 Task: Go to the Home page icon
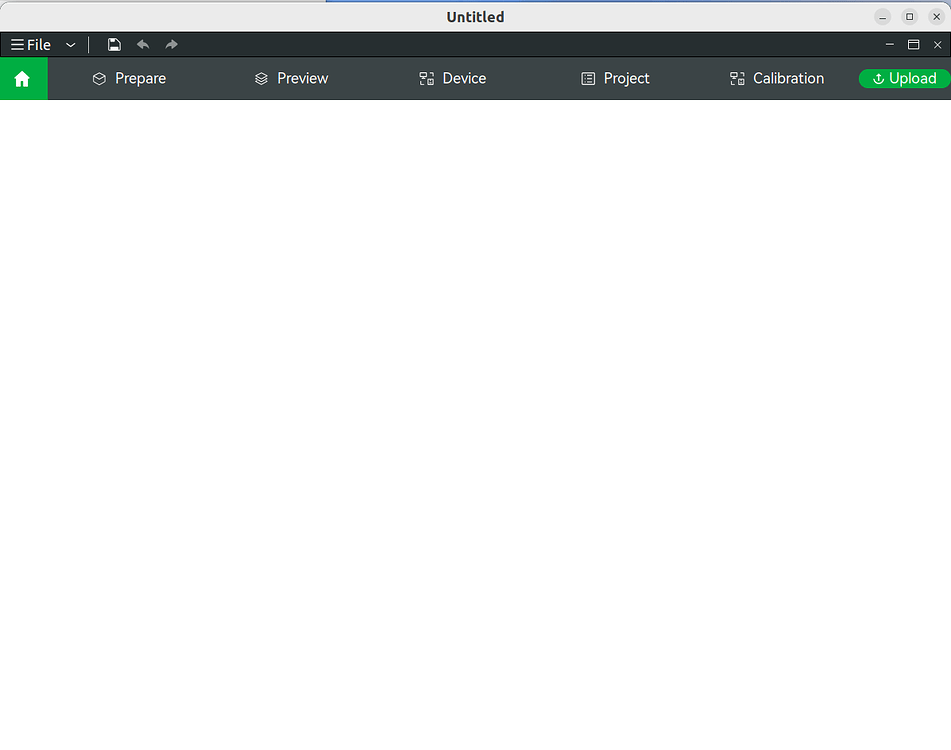click(23, 79)
